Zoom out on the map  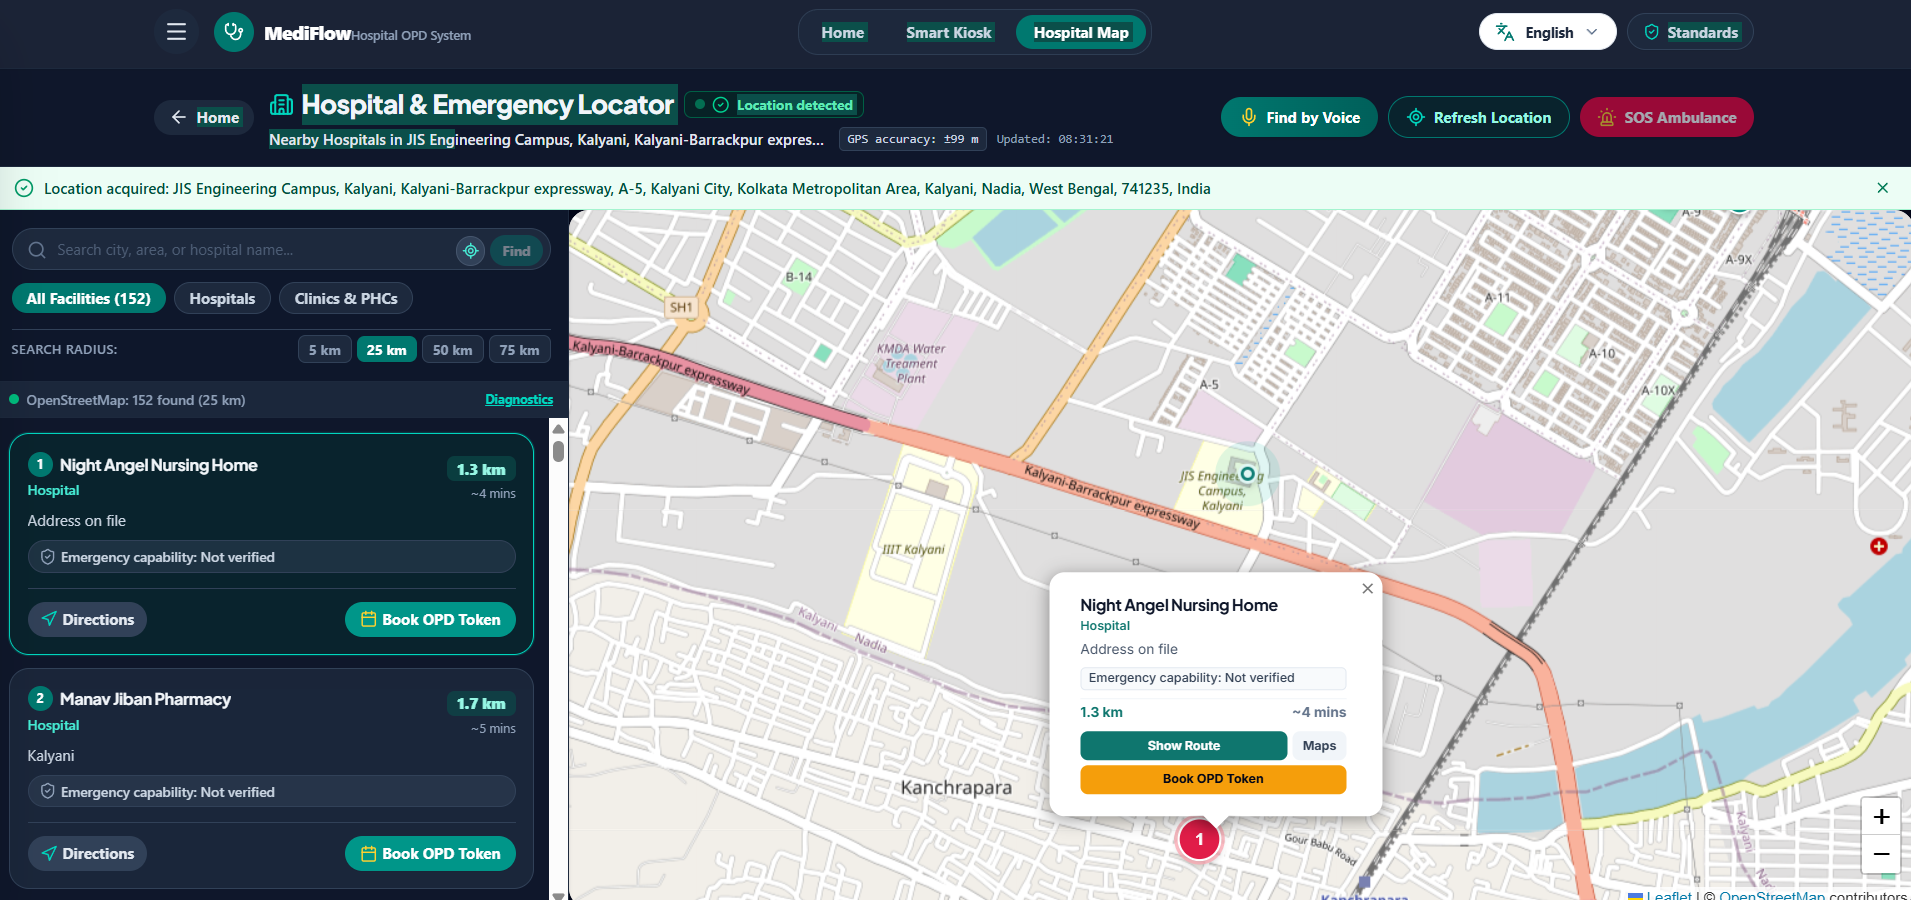pyautogui.click(x=1881, y=854)
